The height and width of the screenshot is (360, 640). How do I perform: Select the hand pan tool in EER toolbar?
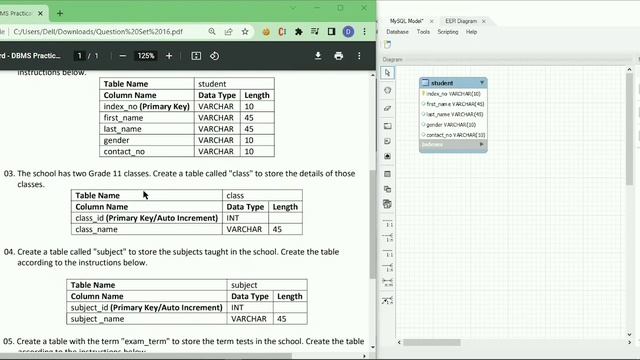click(387, 90)
